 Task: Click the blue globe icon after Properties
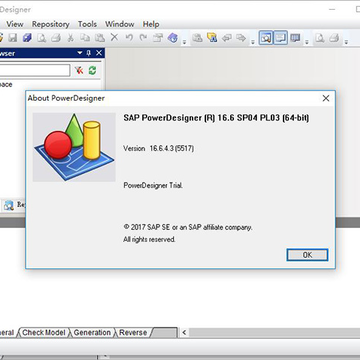coord(173,38)
